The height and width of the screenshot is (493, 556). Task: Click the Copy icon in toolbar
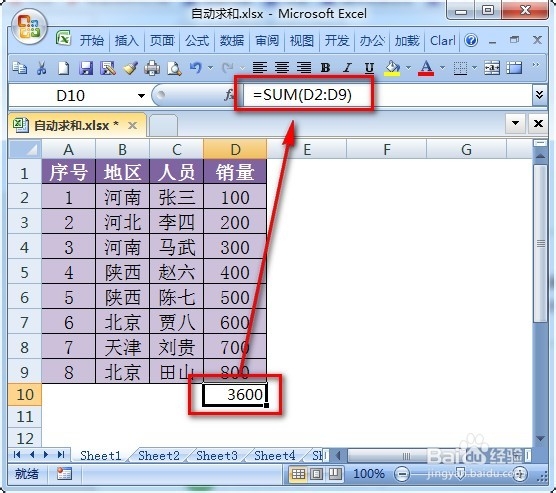click(x=20, y=67)
